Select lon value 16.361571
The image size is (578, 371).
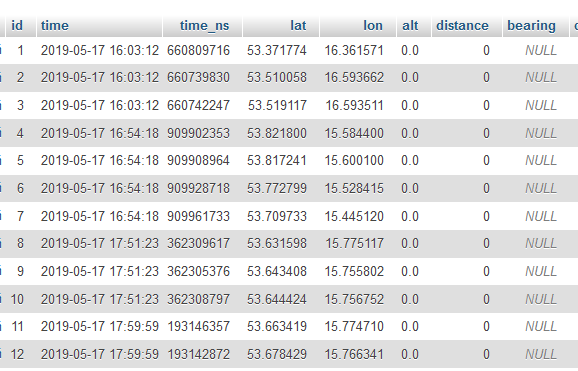[354, 50]
